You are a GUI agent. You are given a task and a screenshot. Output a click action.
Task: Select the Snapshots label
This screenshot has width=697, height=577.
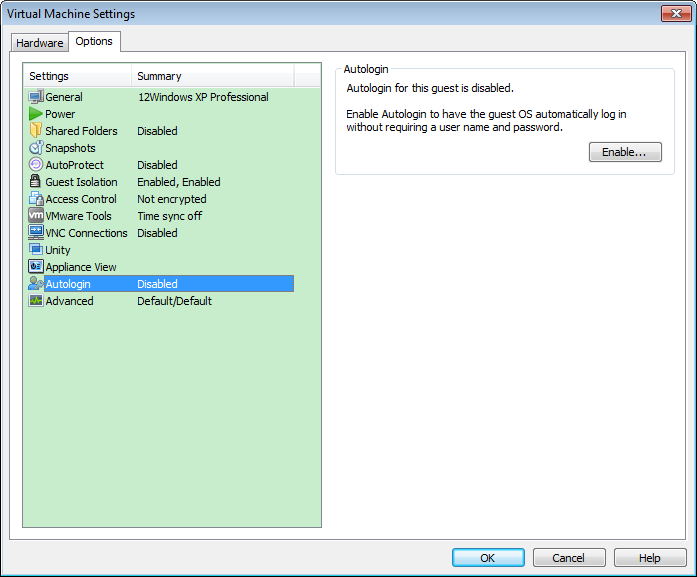click(x=70, y=148)
